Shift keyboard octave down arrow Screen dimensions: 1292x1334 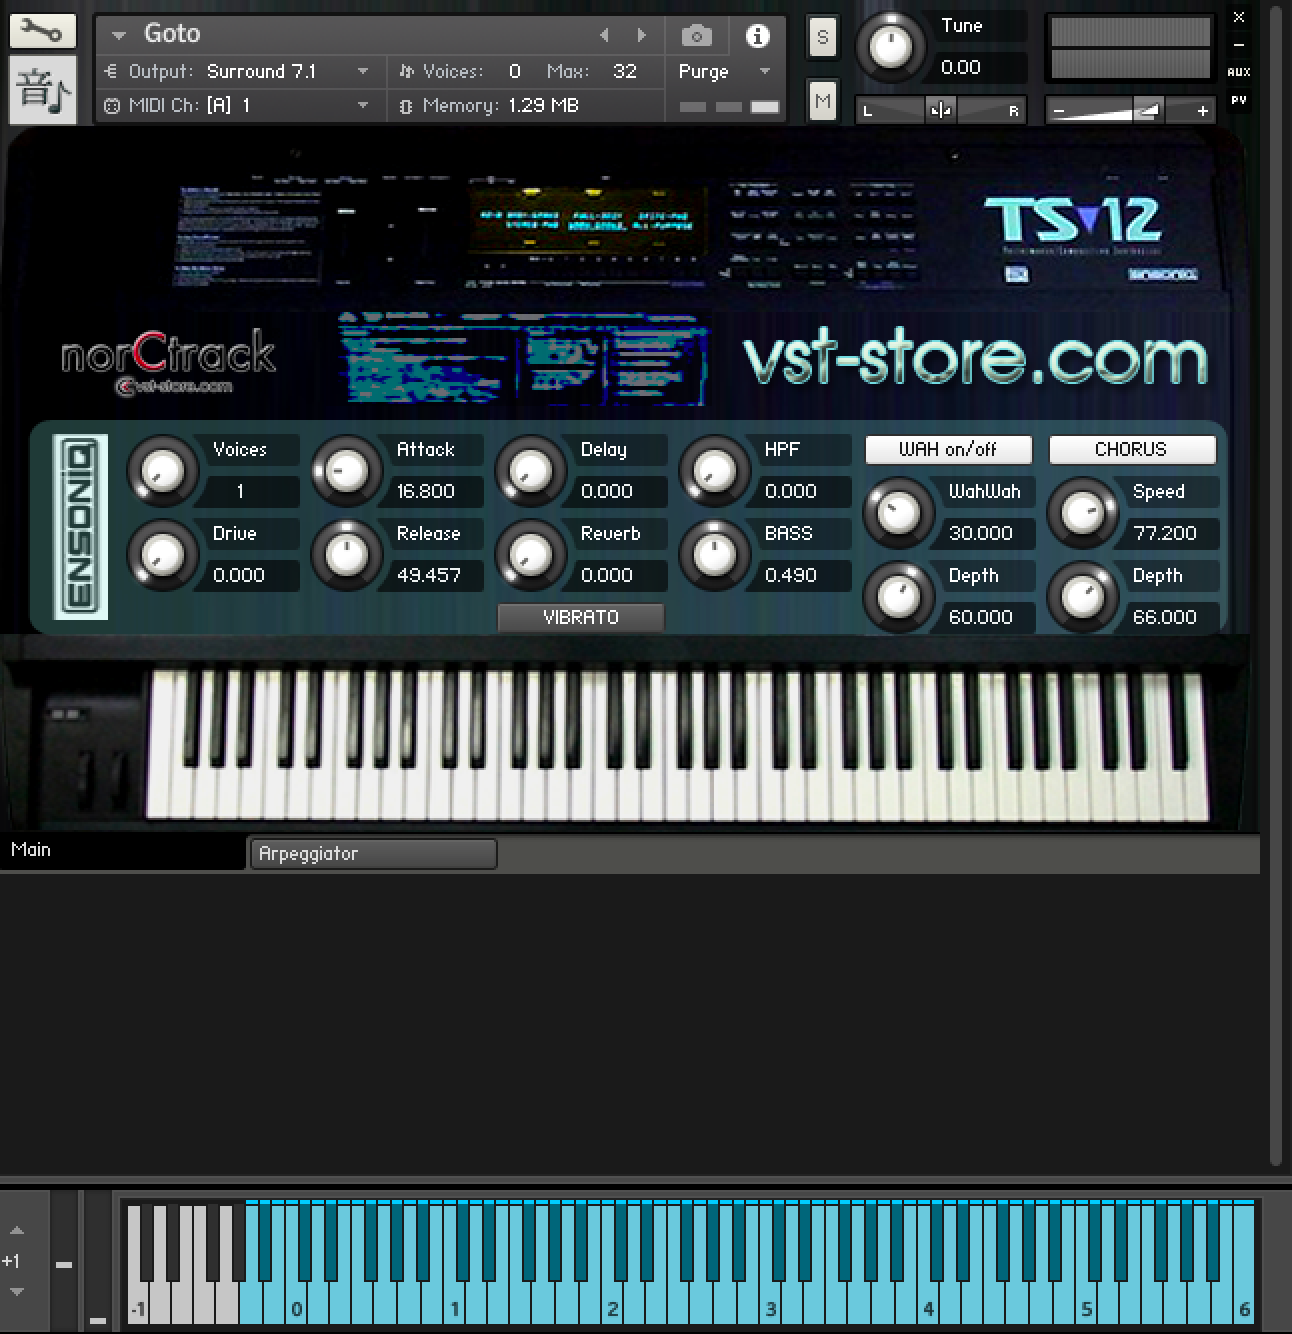click(16, 1291)
